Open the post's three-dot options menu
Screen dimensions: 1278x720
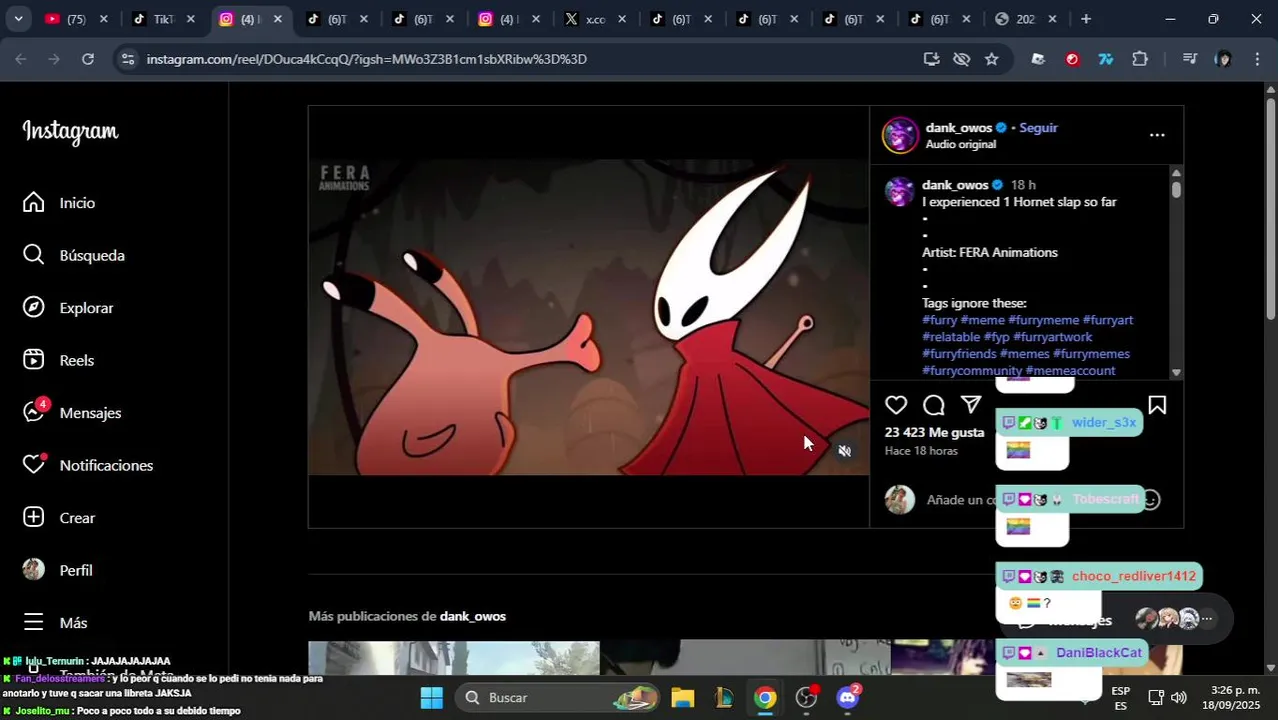pyautogui.click(x=1157, y=135)
